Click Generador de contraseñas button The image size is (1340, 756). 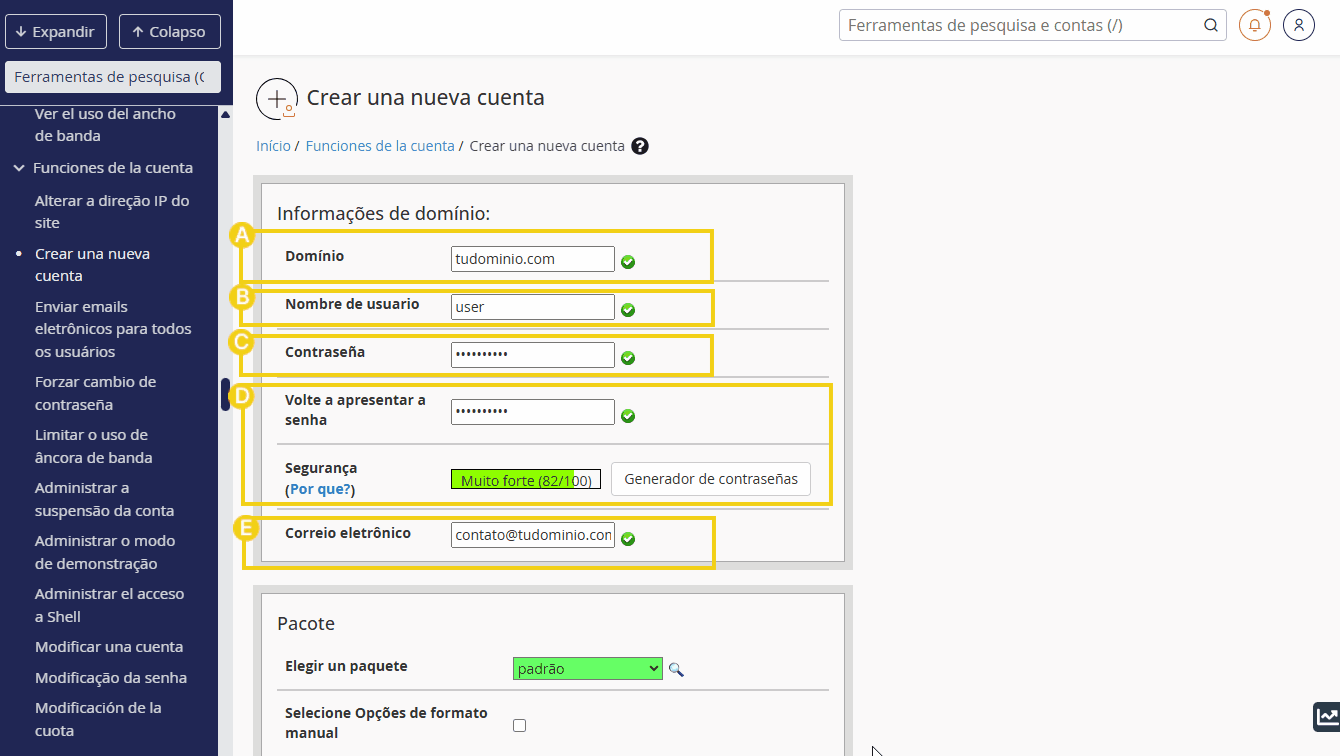(710, 479)
